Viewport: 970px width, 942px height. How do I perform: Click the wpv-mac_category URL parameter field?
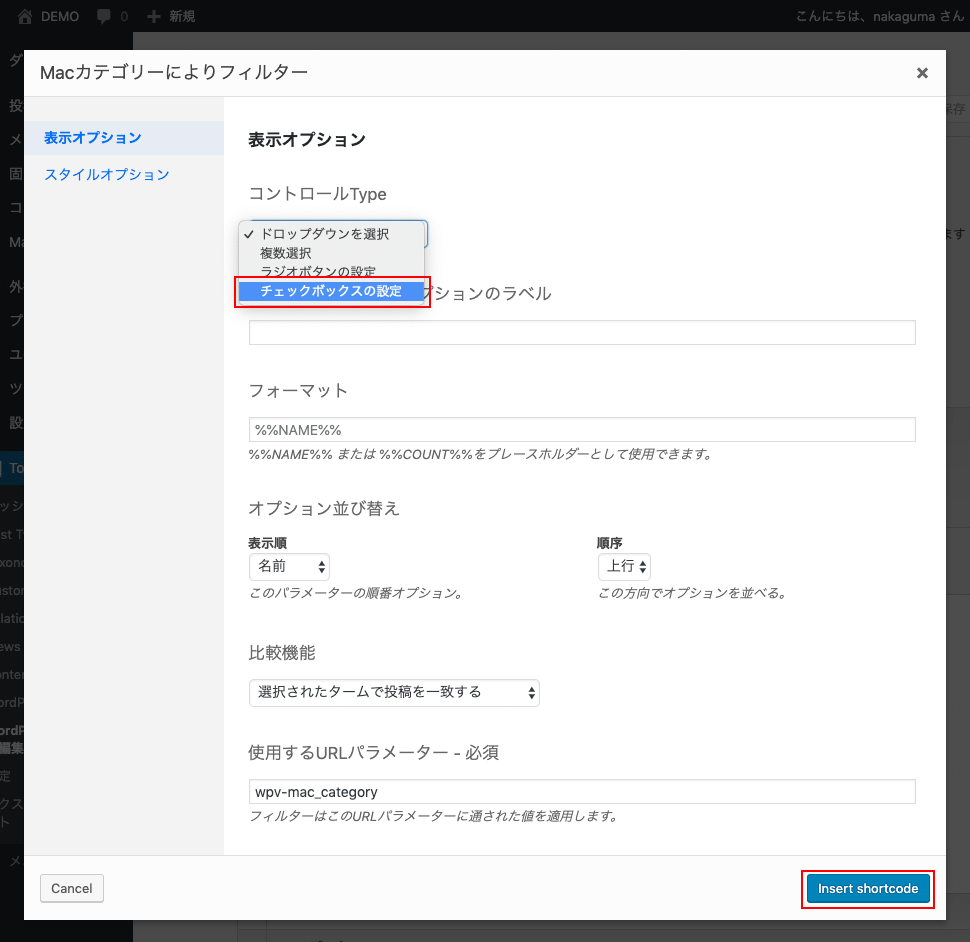[x=582, y=792]
